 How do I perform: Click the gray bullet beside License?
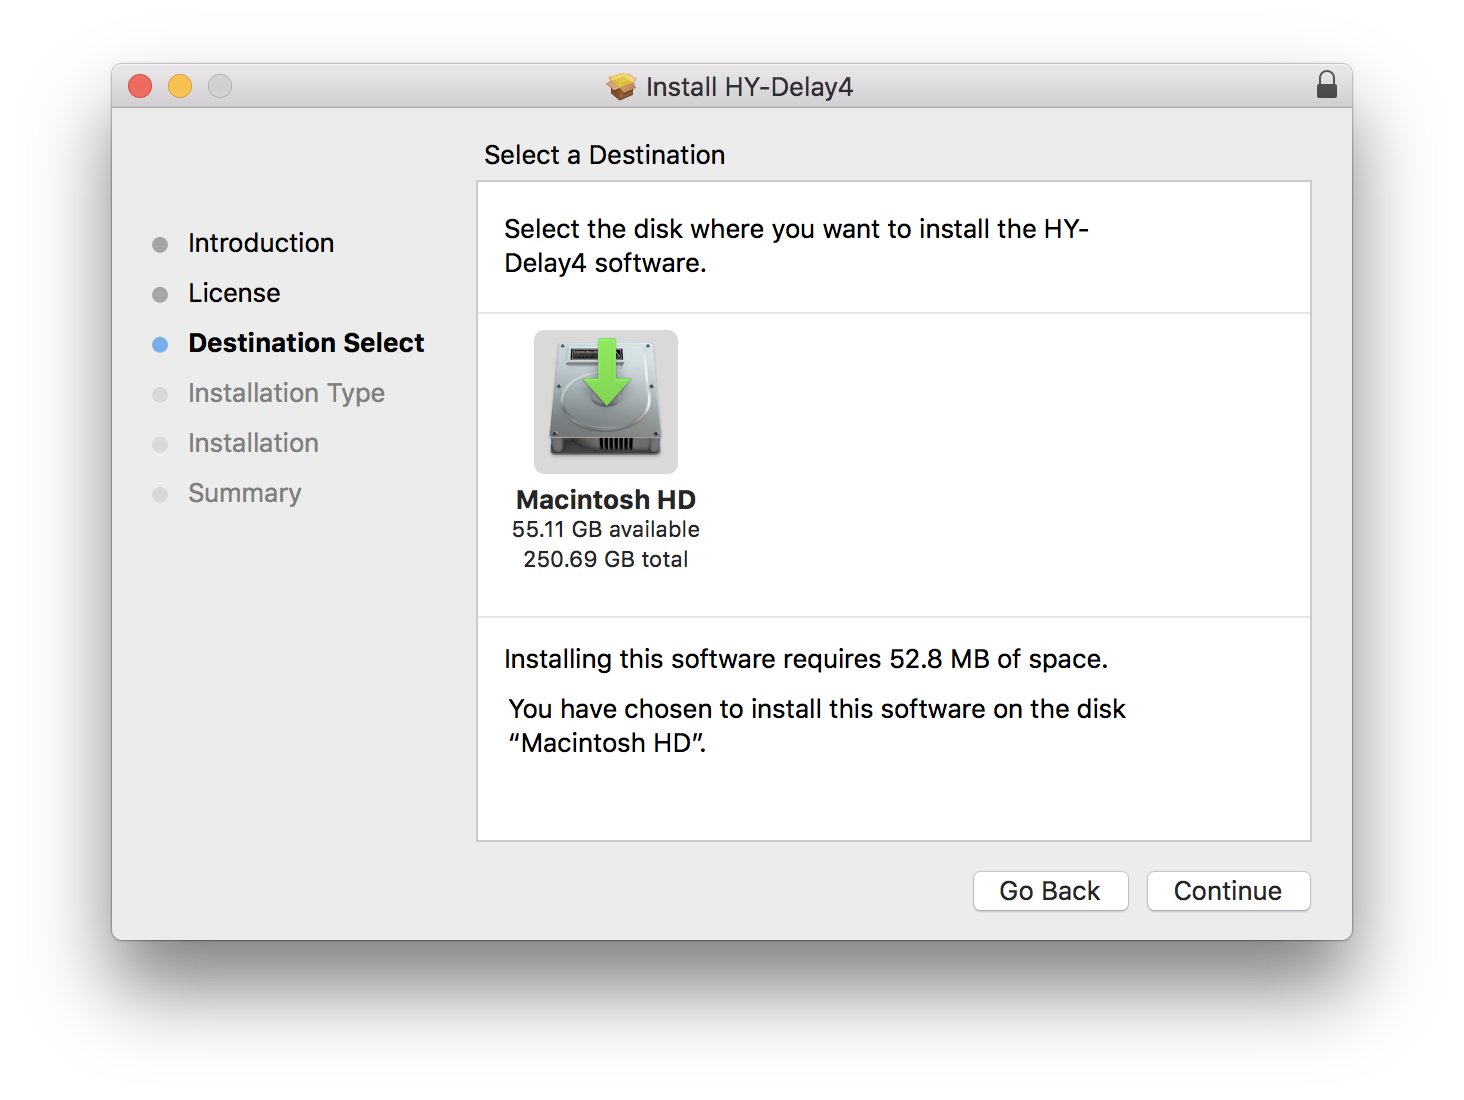160,295
